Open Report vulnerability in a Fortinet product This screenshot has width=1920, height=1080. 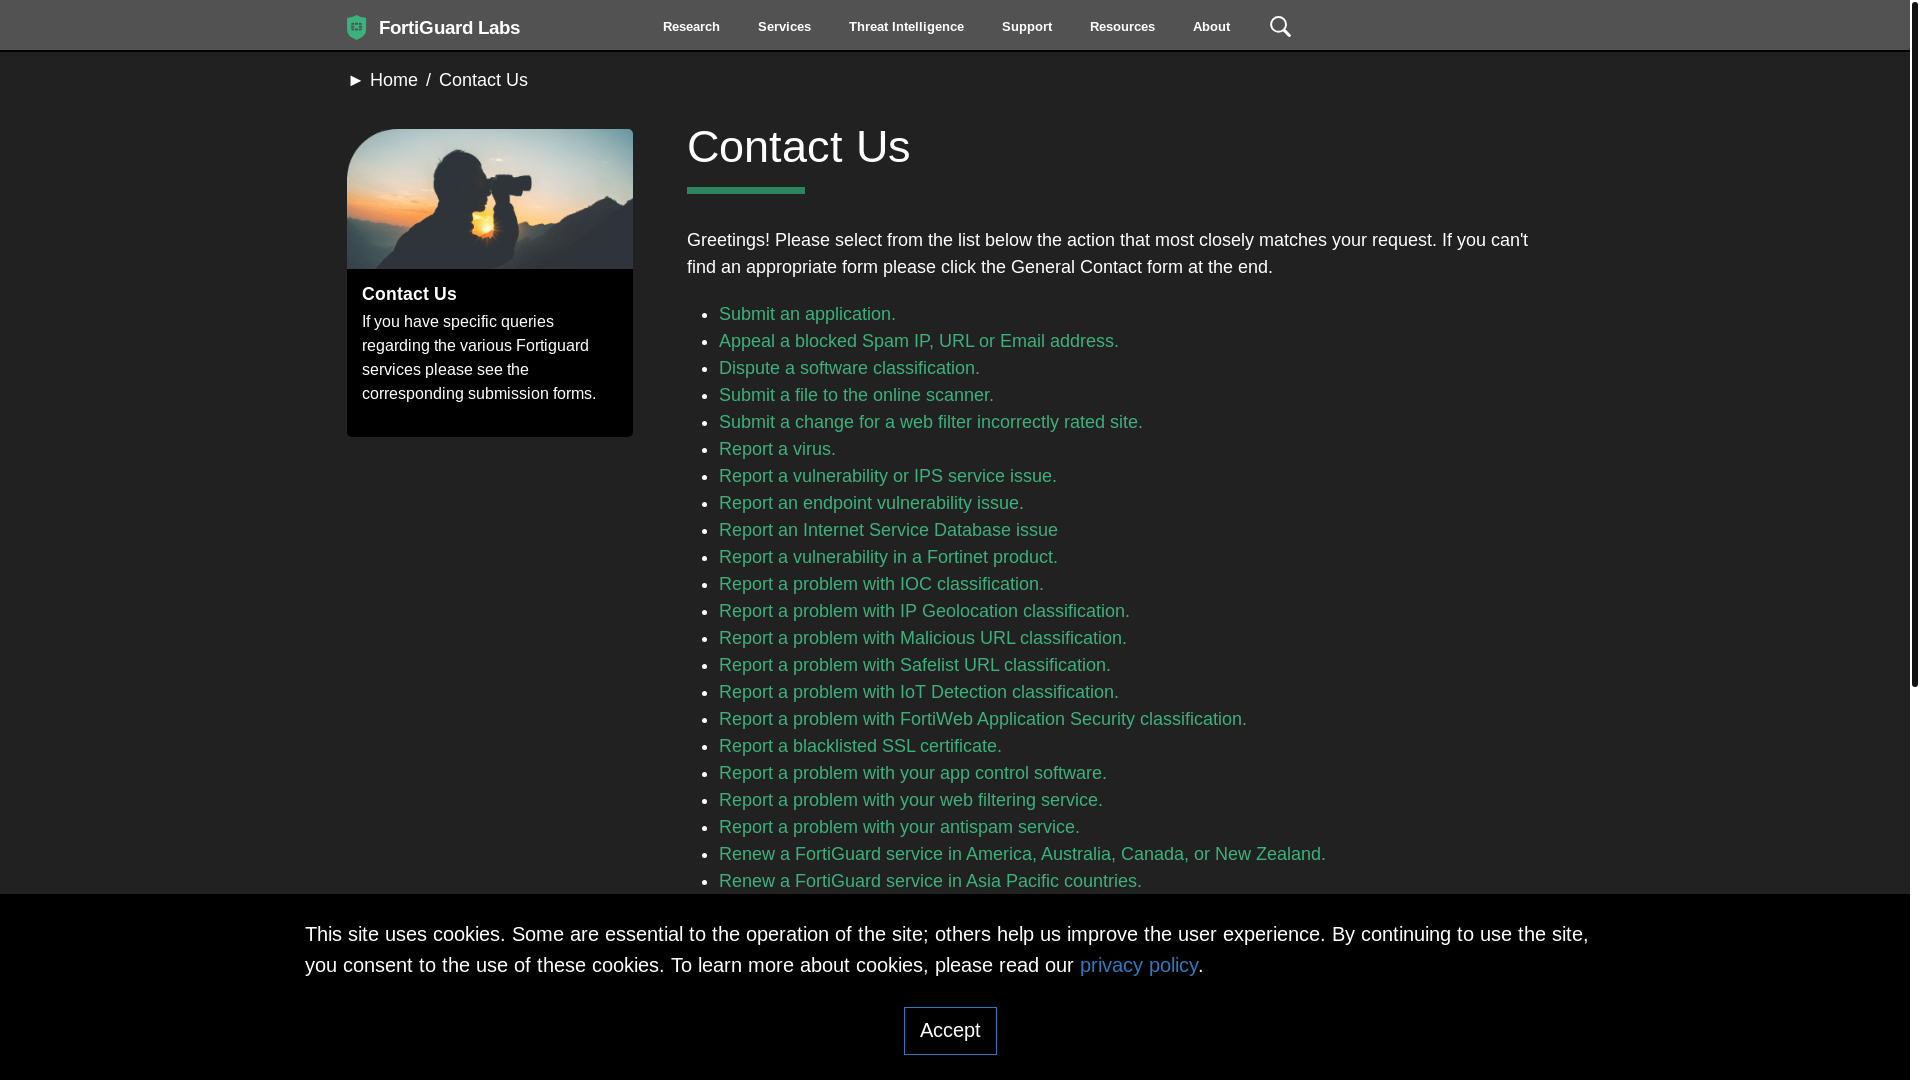tap(888, 557)
